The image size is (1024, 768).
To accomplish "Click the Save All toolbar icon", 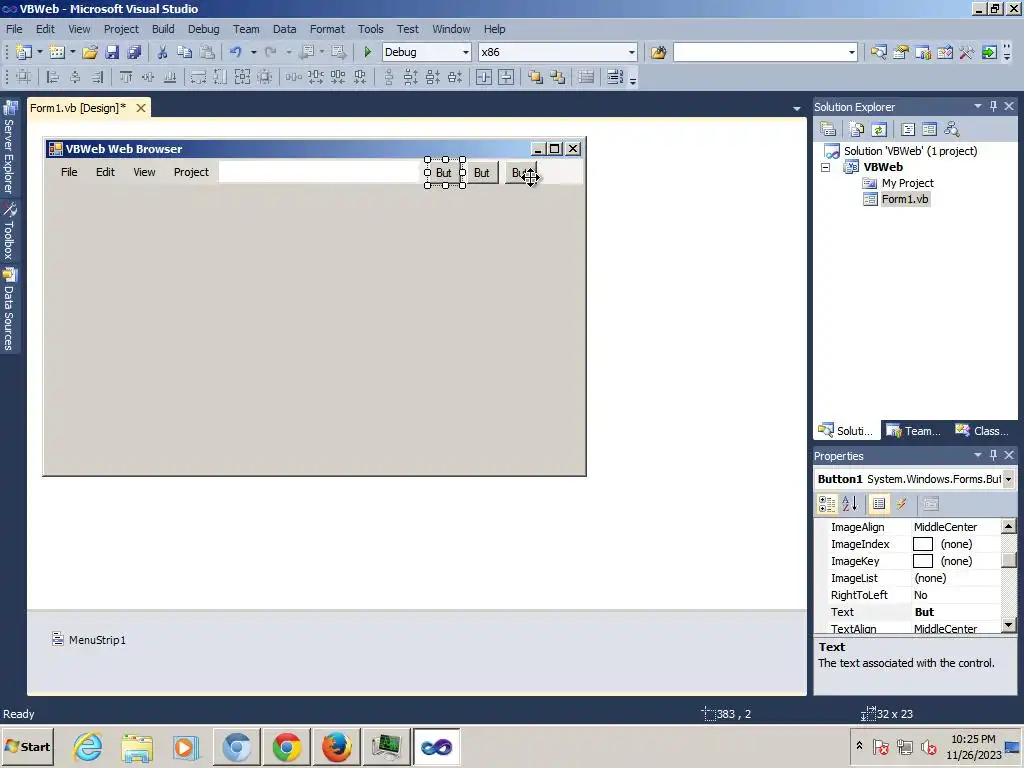I will click(x=135, y=52).
